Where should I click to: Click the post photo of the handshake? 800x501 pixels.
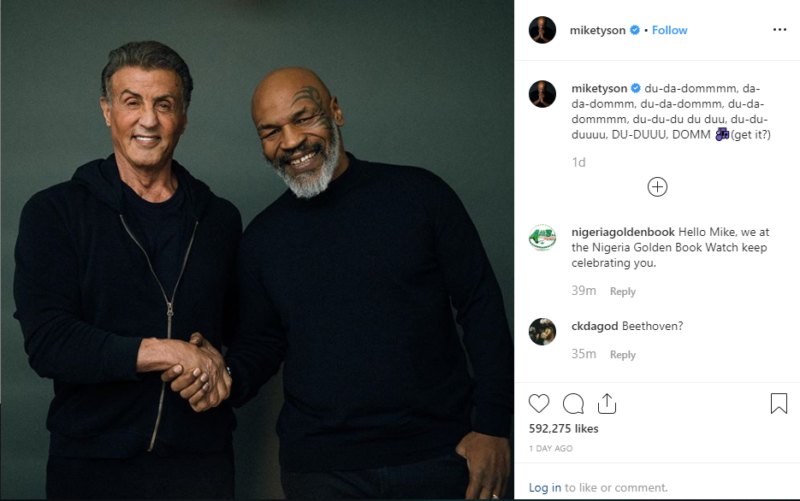tap(257, 250)
